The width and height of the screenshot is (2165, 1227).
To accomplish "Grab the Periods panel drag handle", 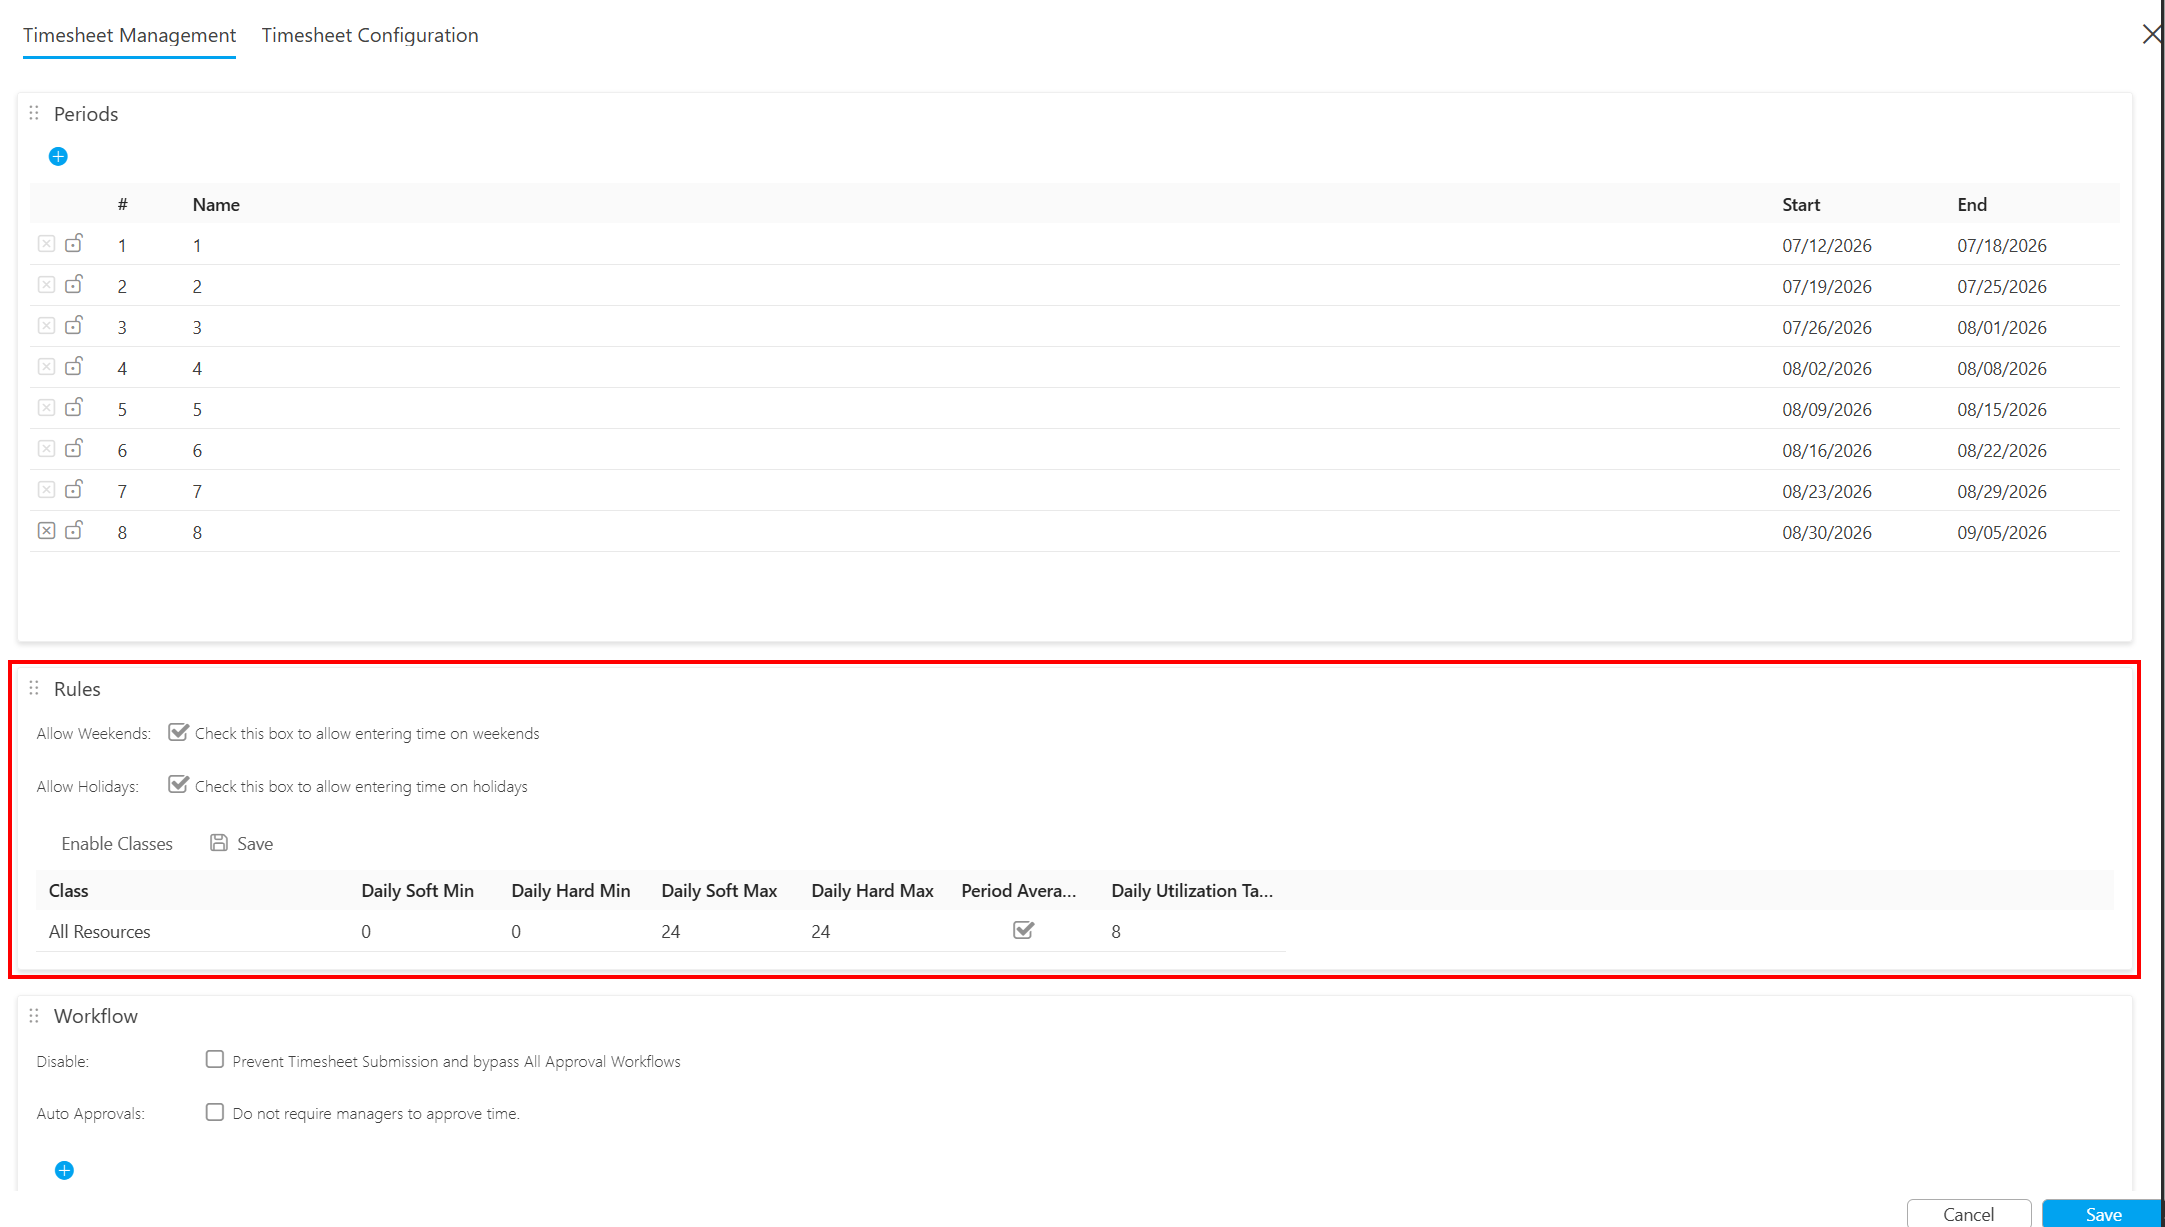I will [x=34, y=113].
